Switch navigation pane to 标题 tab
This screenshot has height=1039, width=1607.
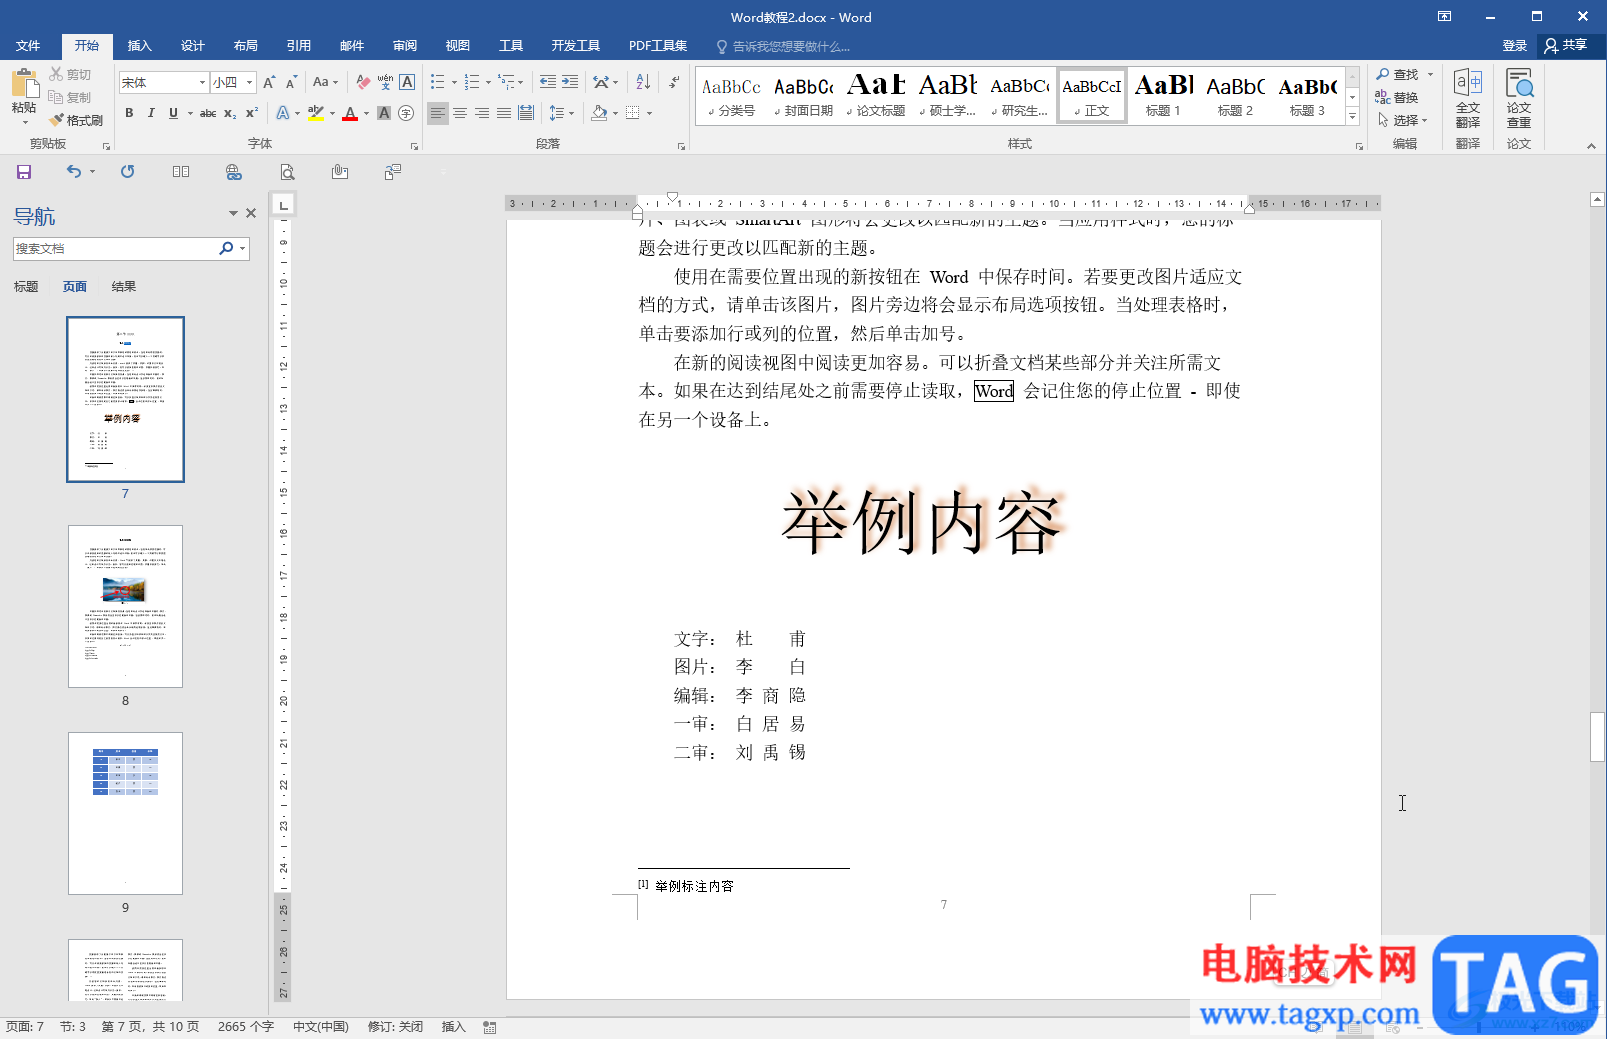point(26,287)
